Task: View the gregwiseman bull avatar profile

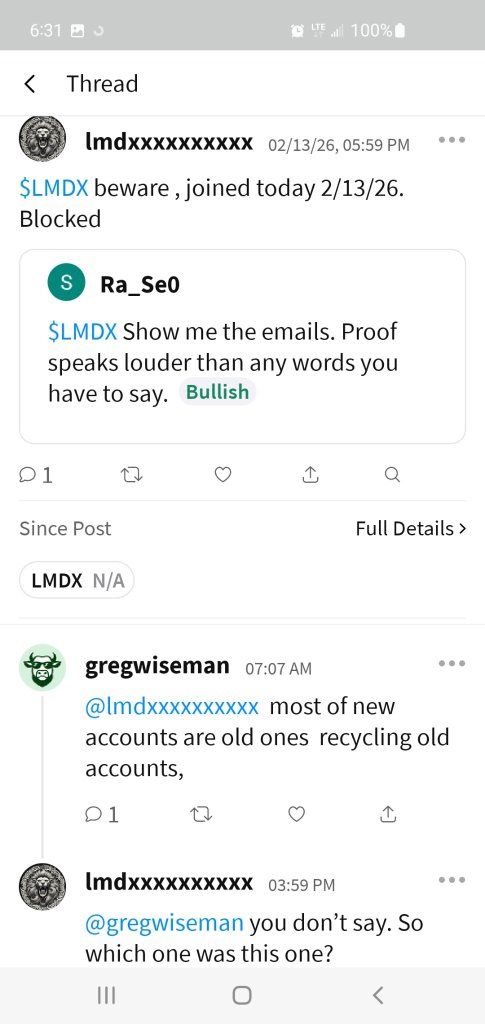Action: pyautogui.click(x=42, y=667)
